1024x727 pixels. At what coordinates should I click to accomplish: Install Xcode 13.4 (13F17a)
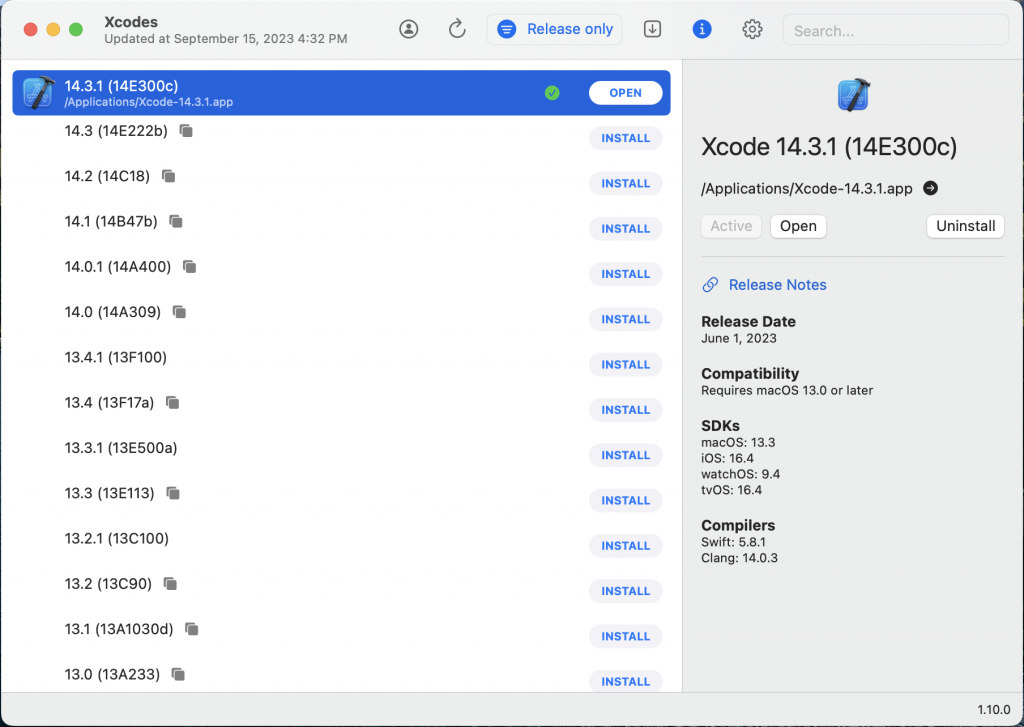626,410
